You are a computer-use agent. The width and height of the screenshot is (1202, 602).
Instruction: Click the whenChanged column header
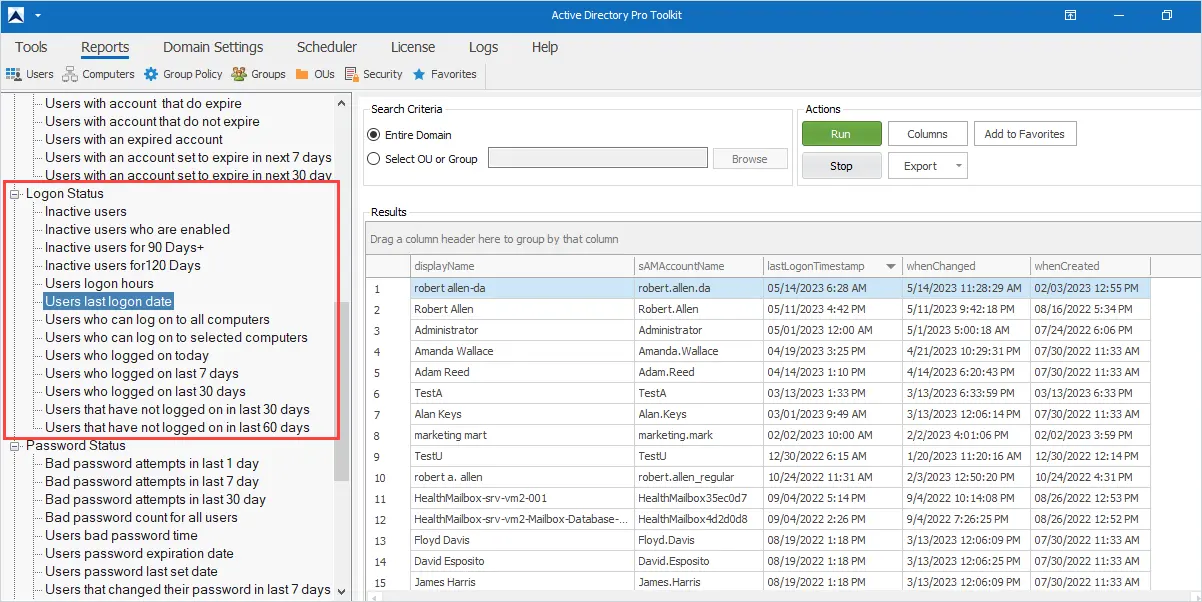965,266
